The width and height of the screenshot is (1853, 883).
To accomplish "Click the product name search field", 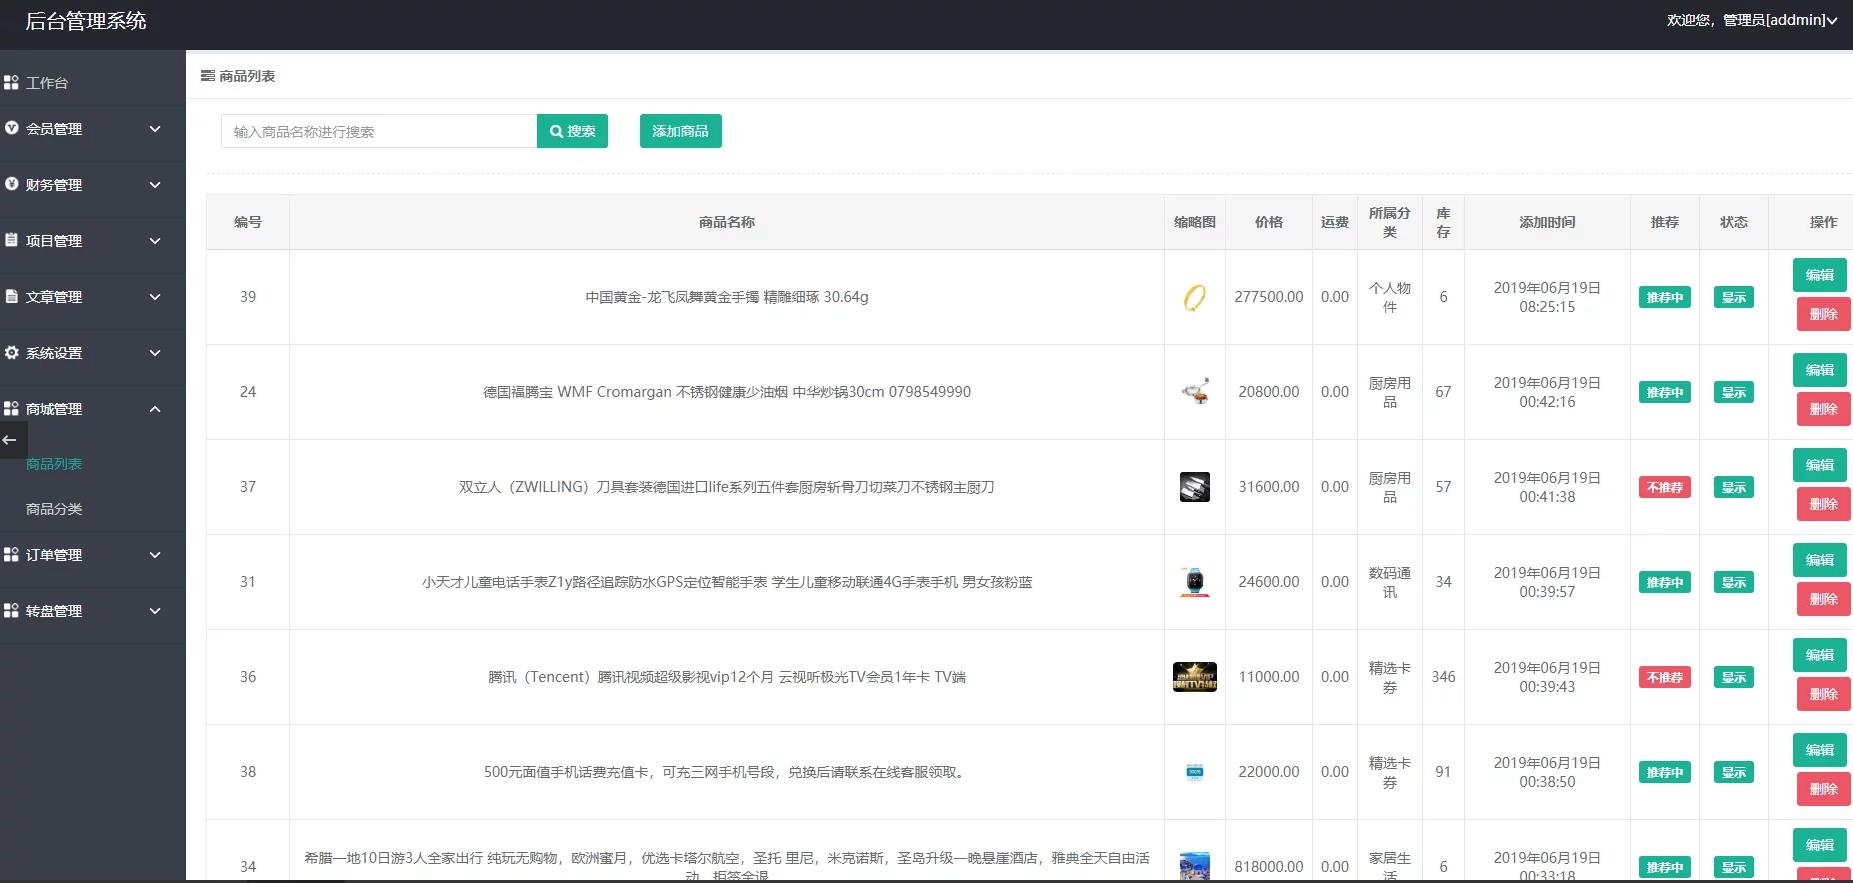I will pyautogui.click(x=378, y=131).
